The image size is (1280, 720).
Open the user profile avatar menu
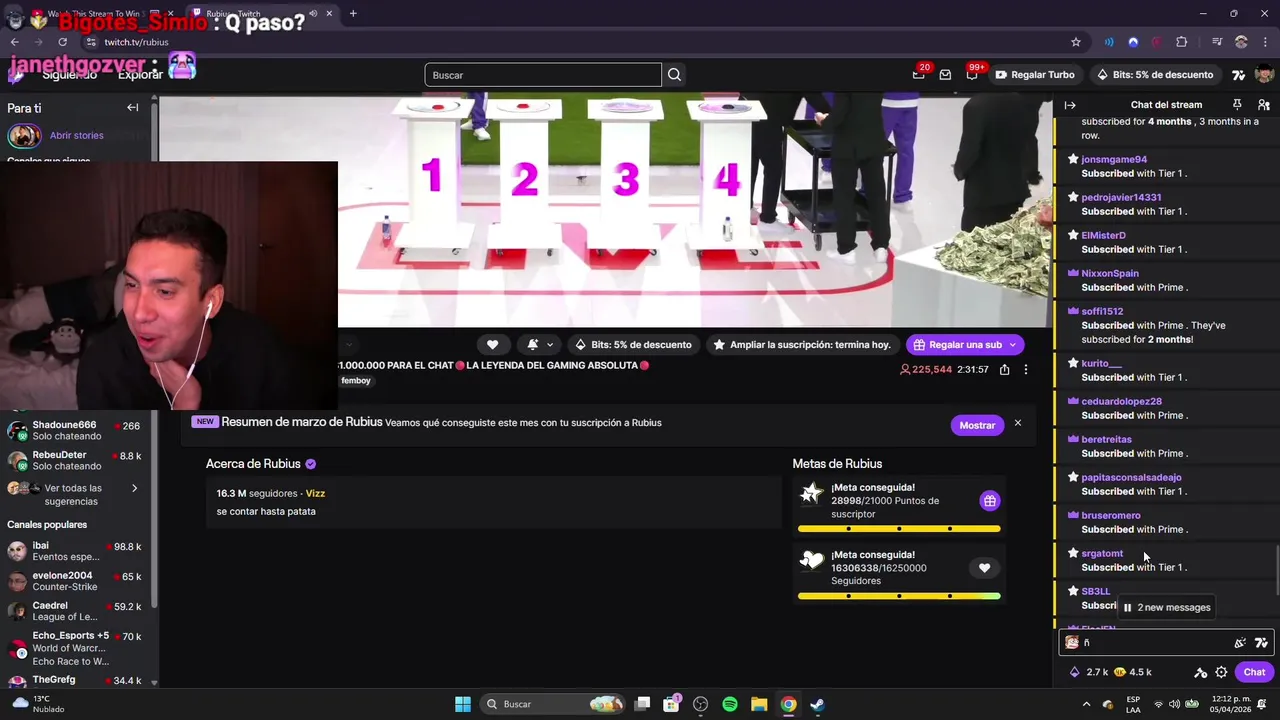(x=1264, y=75)
